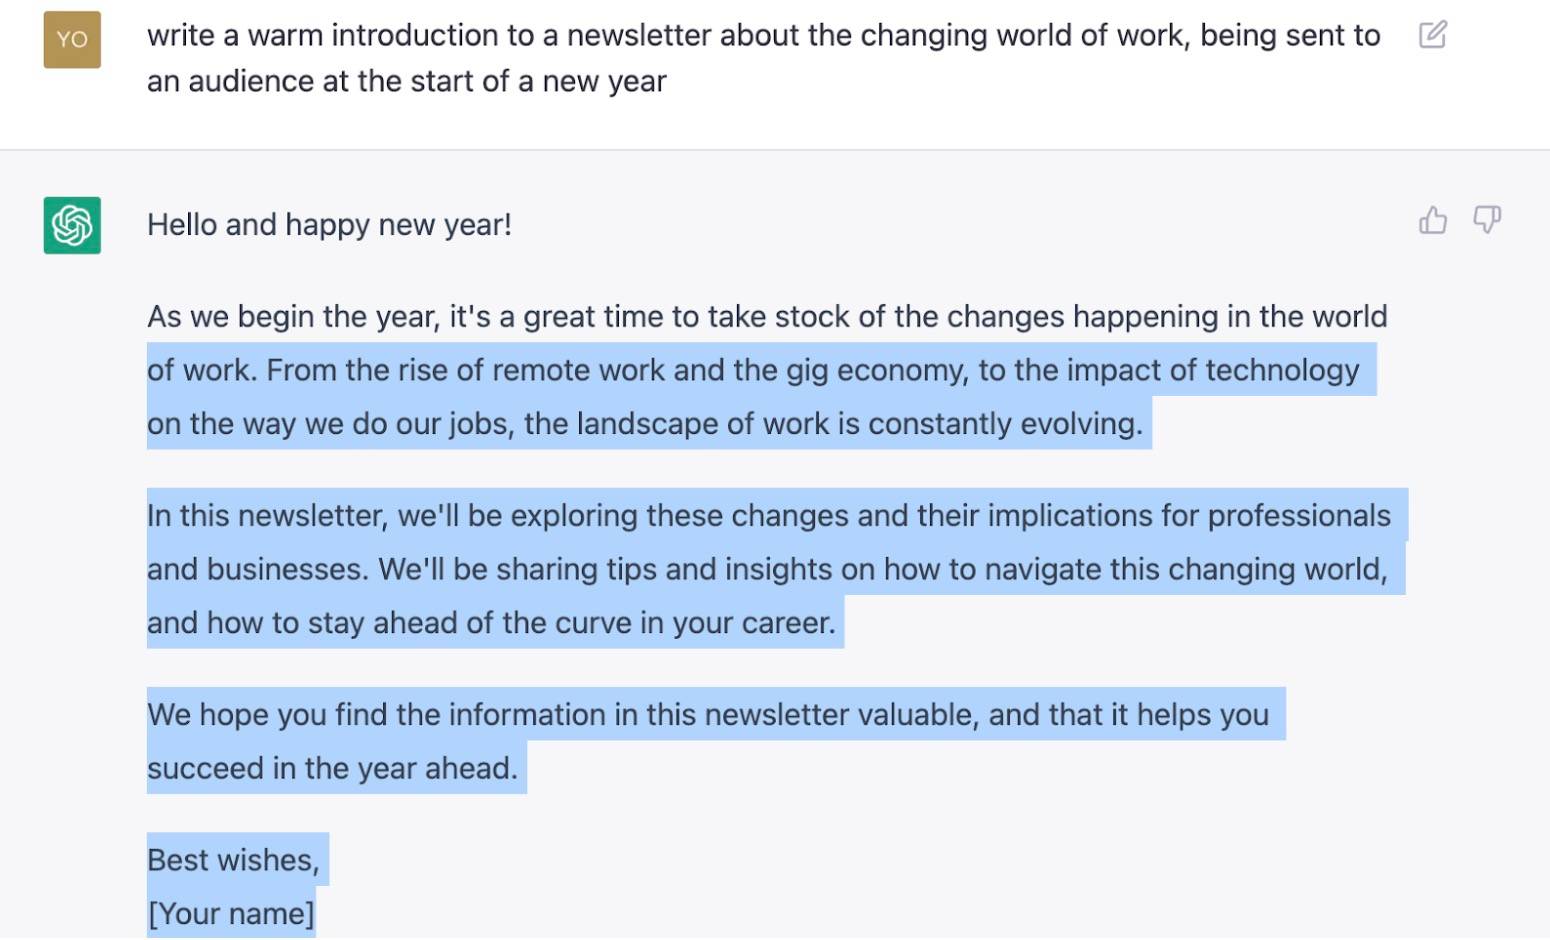The height and width of the screenshot is (940, 1550).
Task: Click the line starting 'In this newsletter'
Action: pyautogui.click(x=769, y=516)
